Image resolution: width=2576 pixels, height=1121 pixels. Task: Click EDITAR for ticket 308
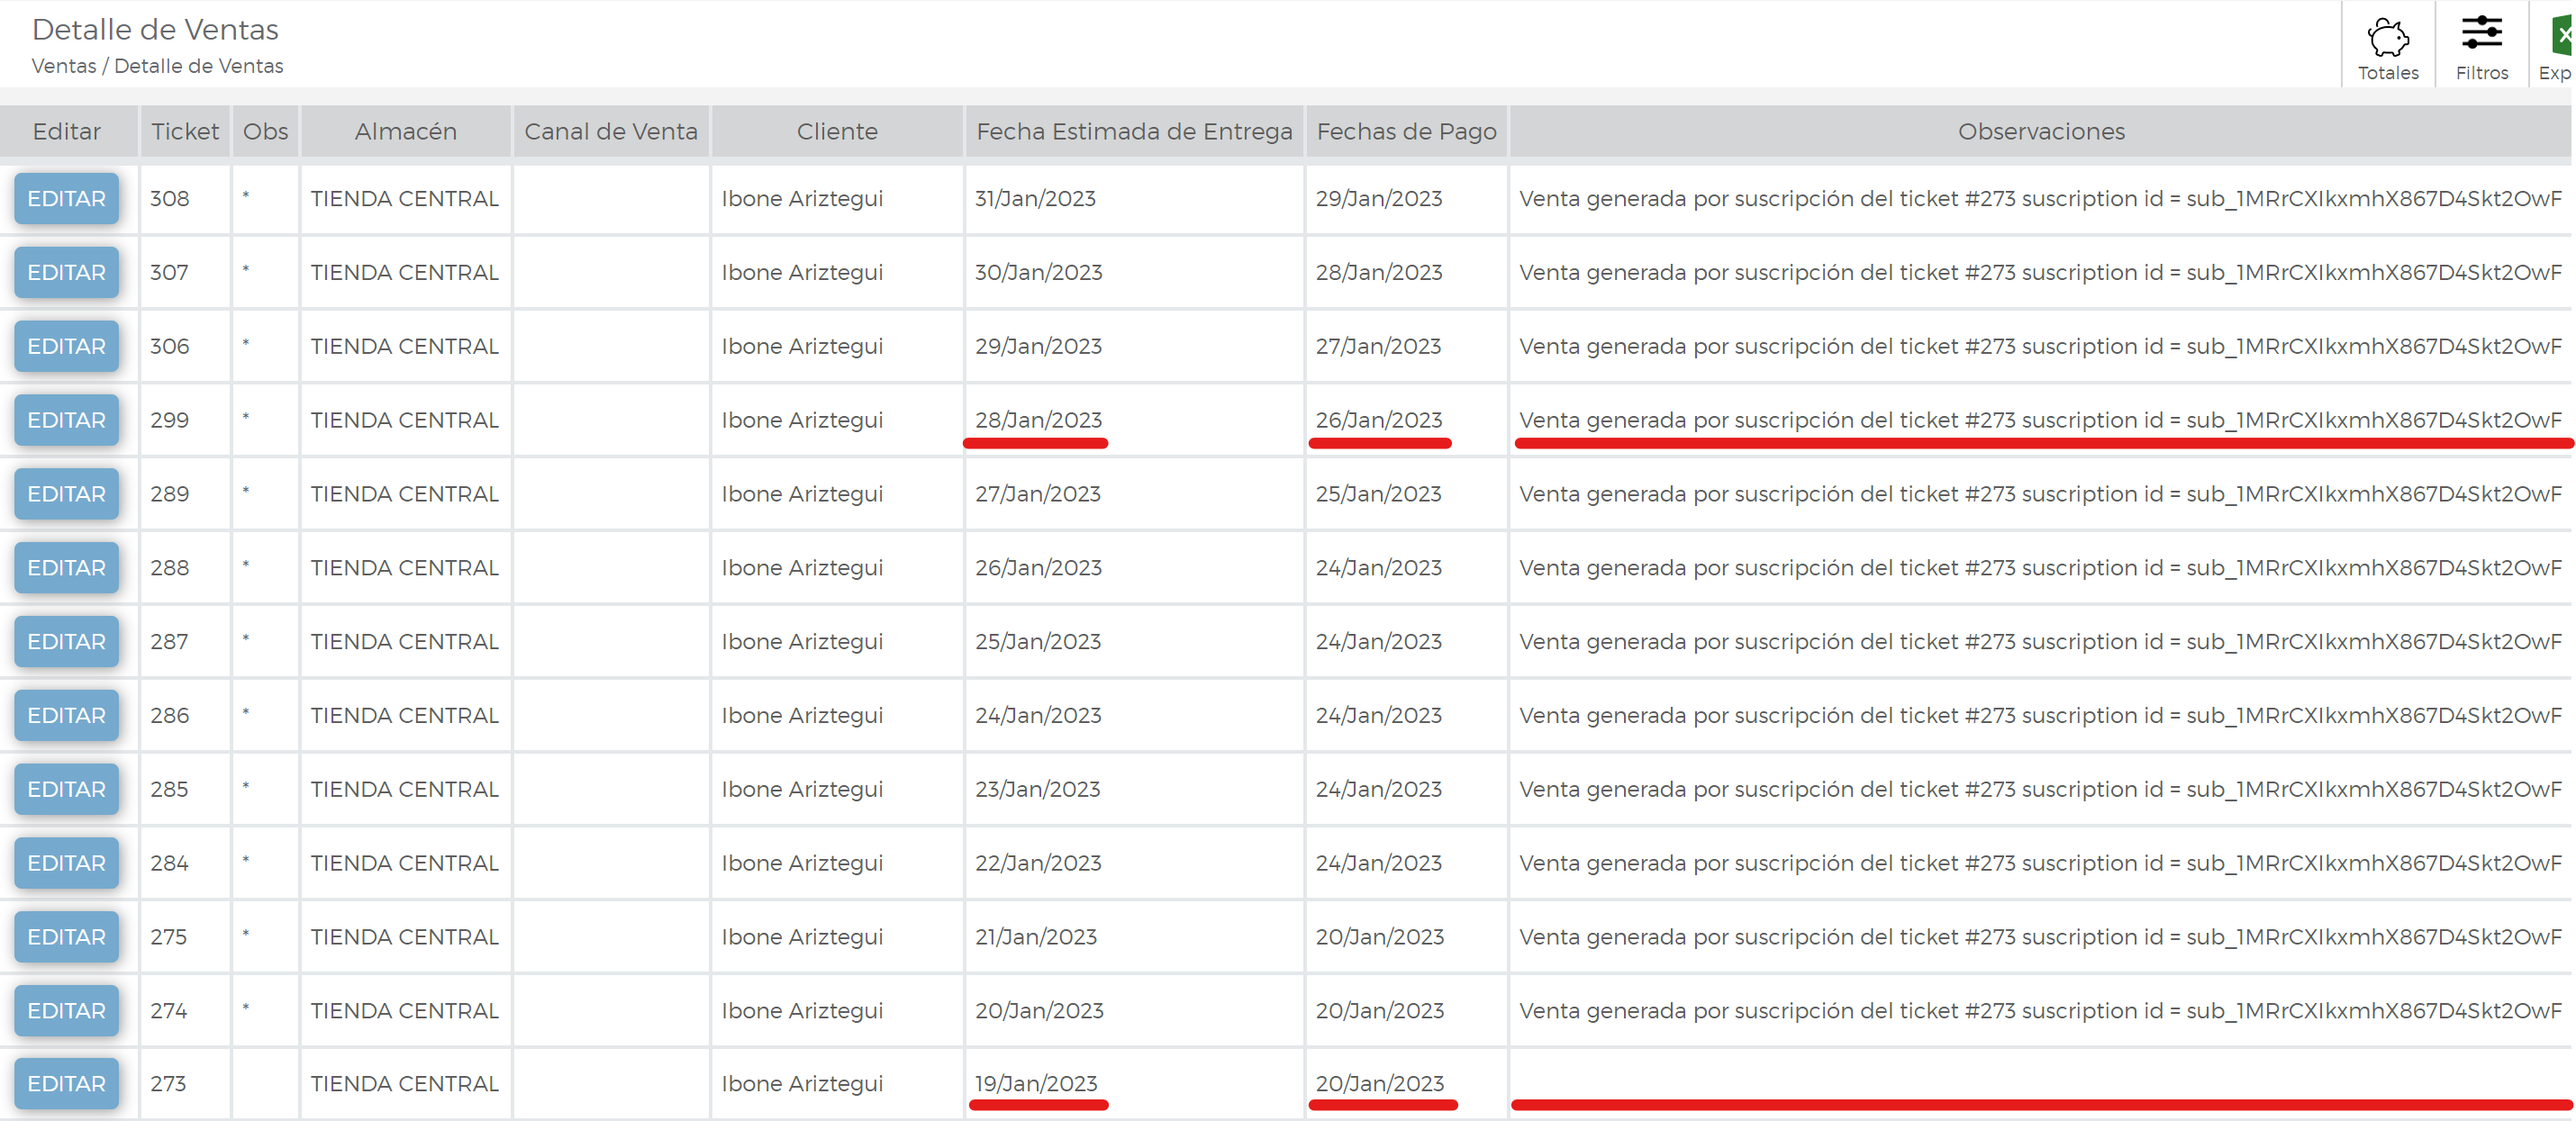(x=66, y=199)
